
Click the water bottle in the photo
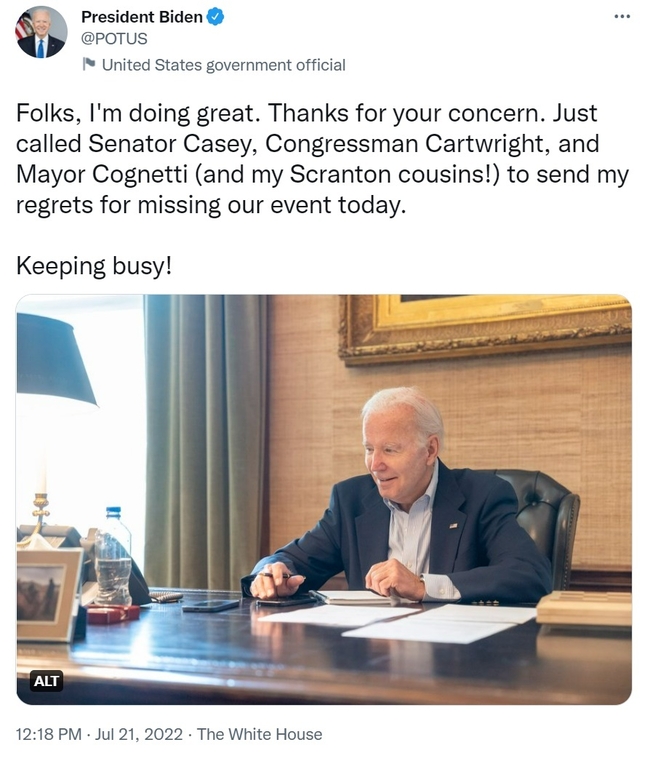tap(113, 556)
